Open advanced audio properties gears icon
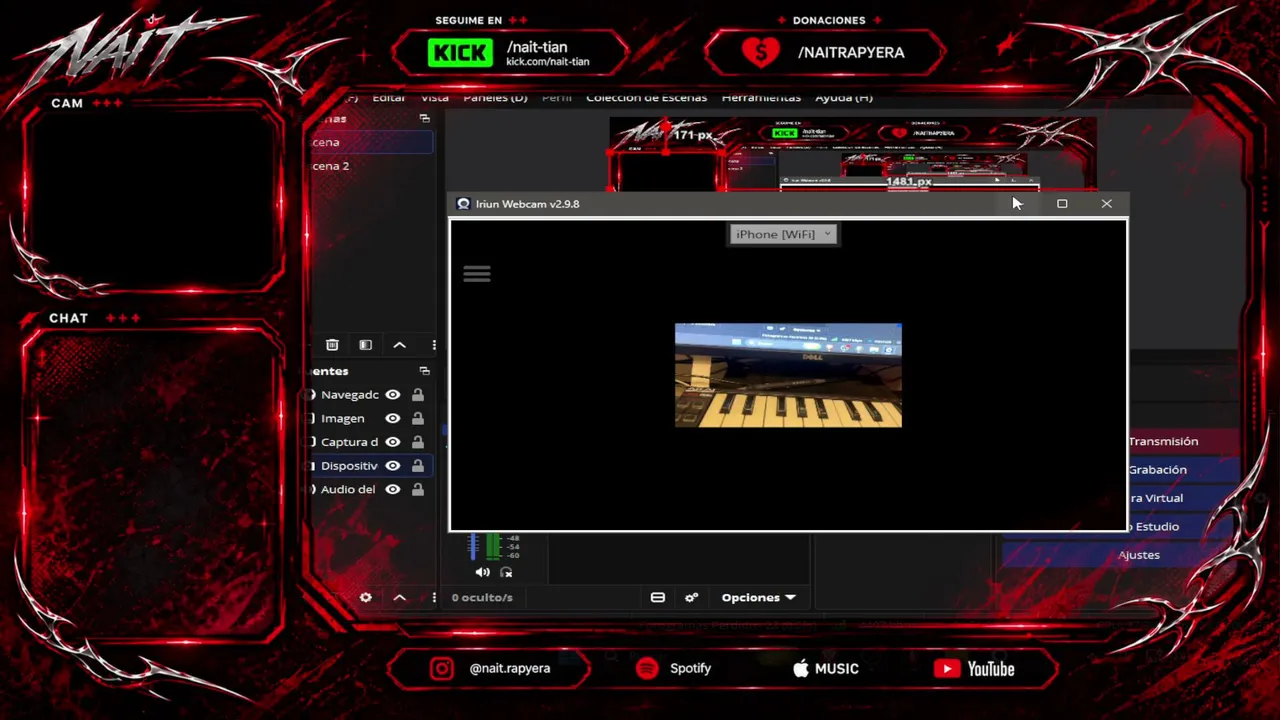 pyautogui.click(x=691, y=597)
